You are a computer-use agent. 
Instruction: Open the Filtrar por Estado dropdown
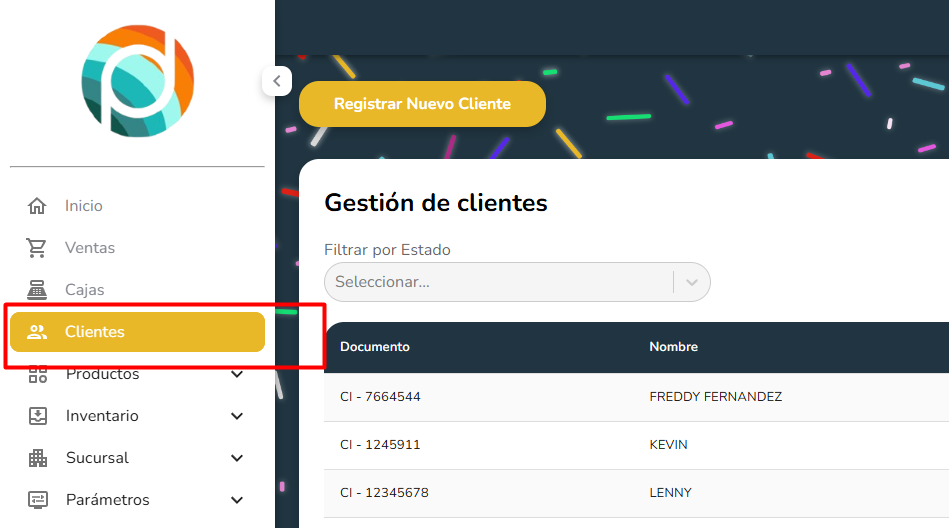(516, 282)
